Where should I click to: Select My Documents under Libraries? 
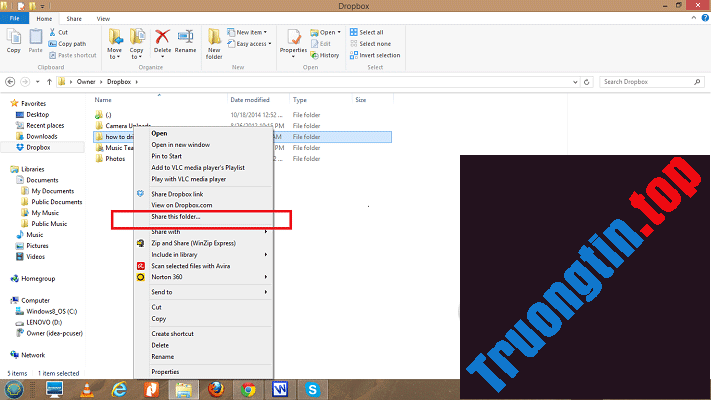(52, 191)
